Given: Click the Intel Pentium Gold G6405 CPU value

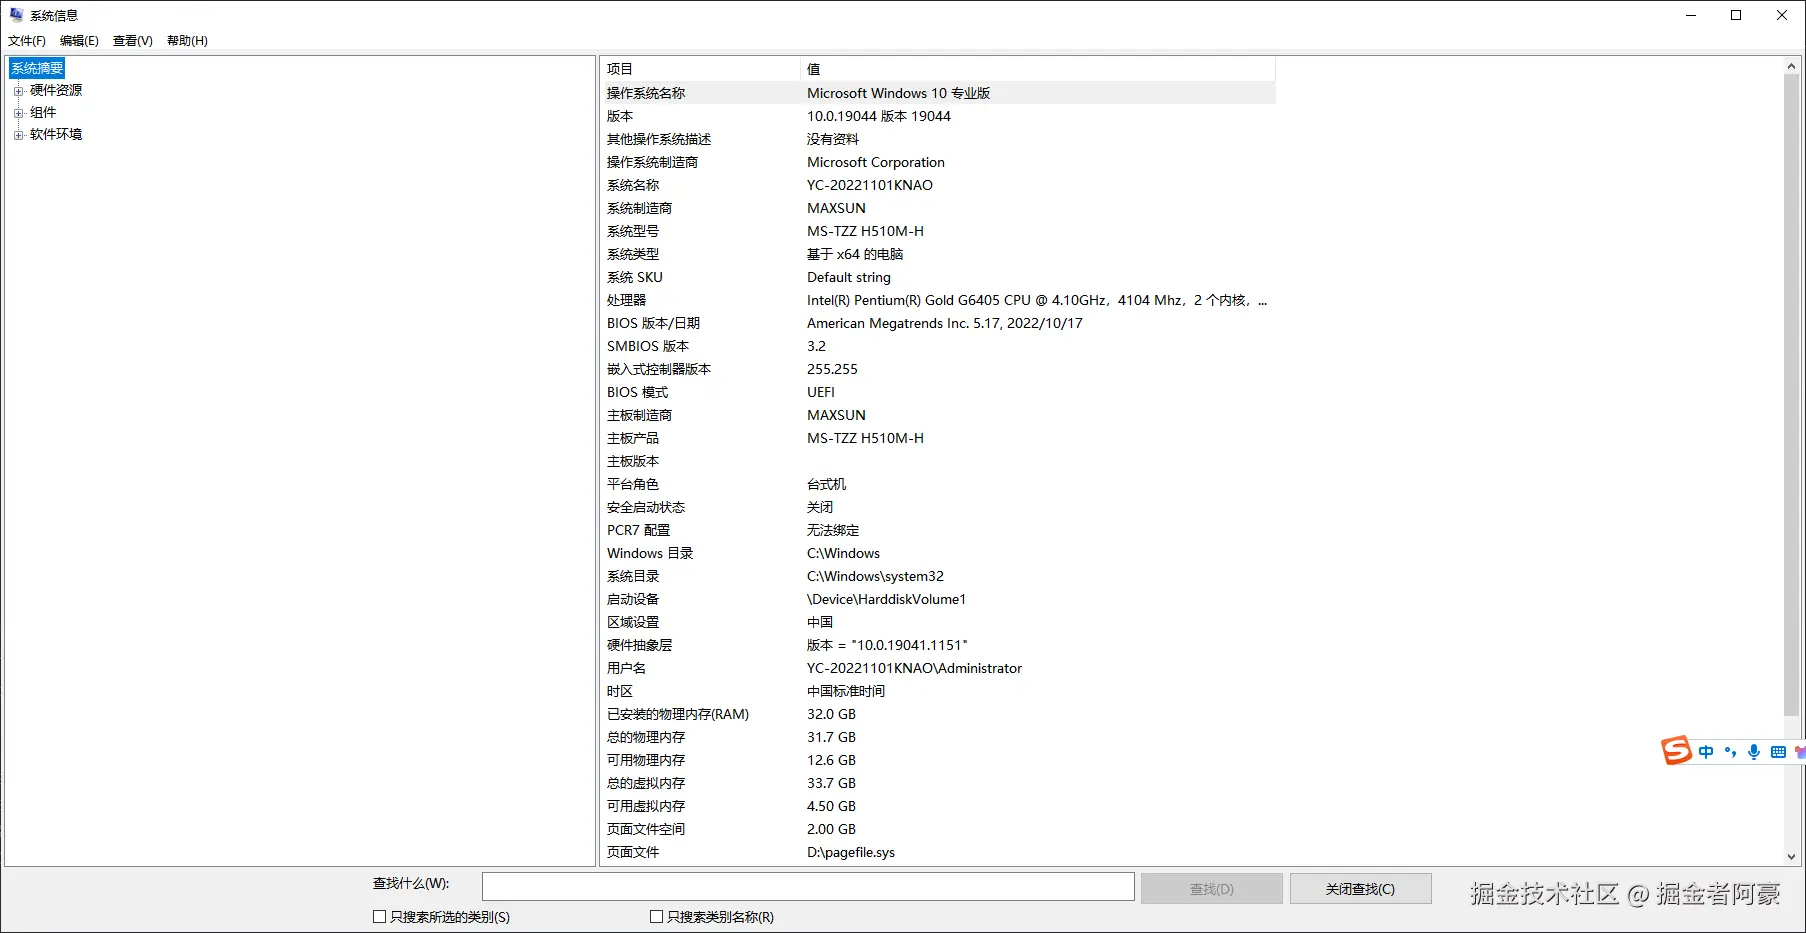Looking at the screenshot, I should tap(1037, 300).
